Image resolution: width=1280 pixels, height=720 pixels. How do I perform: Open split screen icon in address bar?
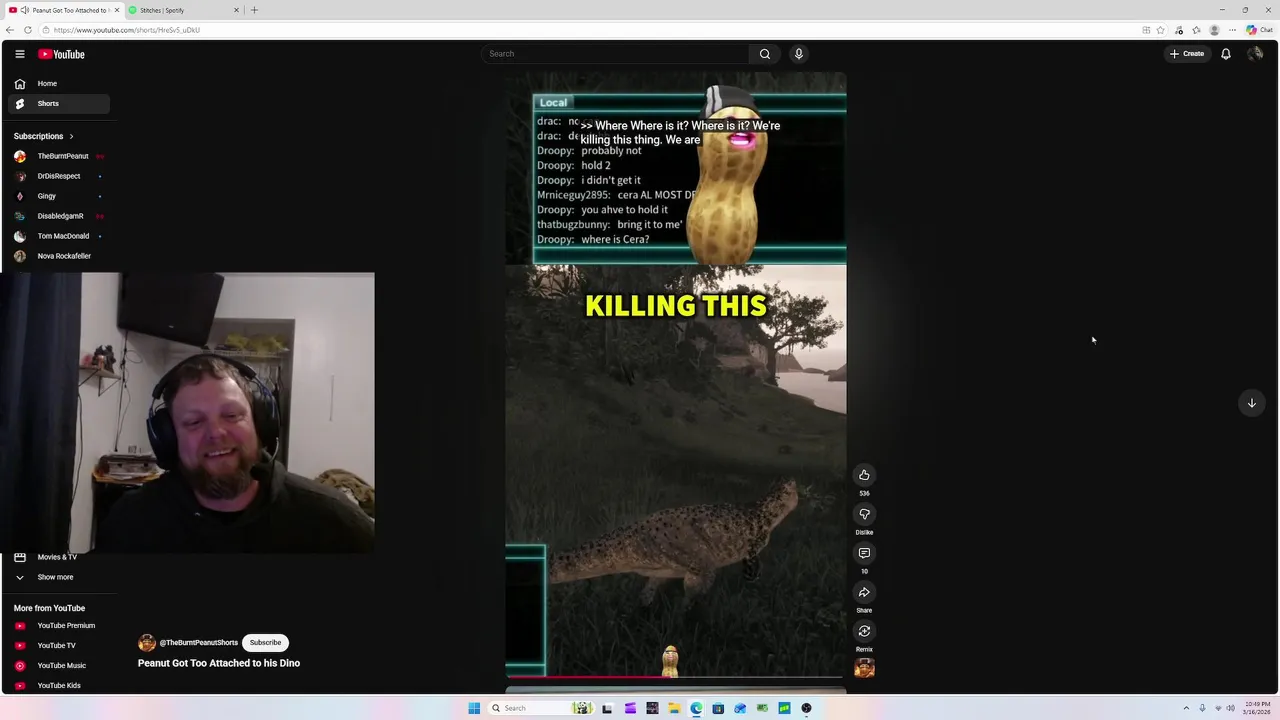1146,30
